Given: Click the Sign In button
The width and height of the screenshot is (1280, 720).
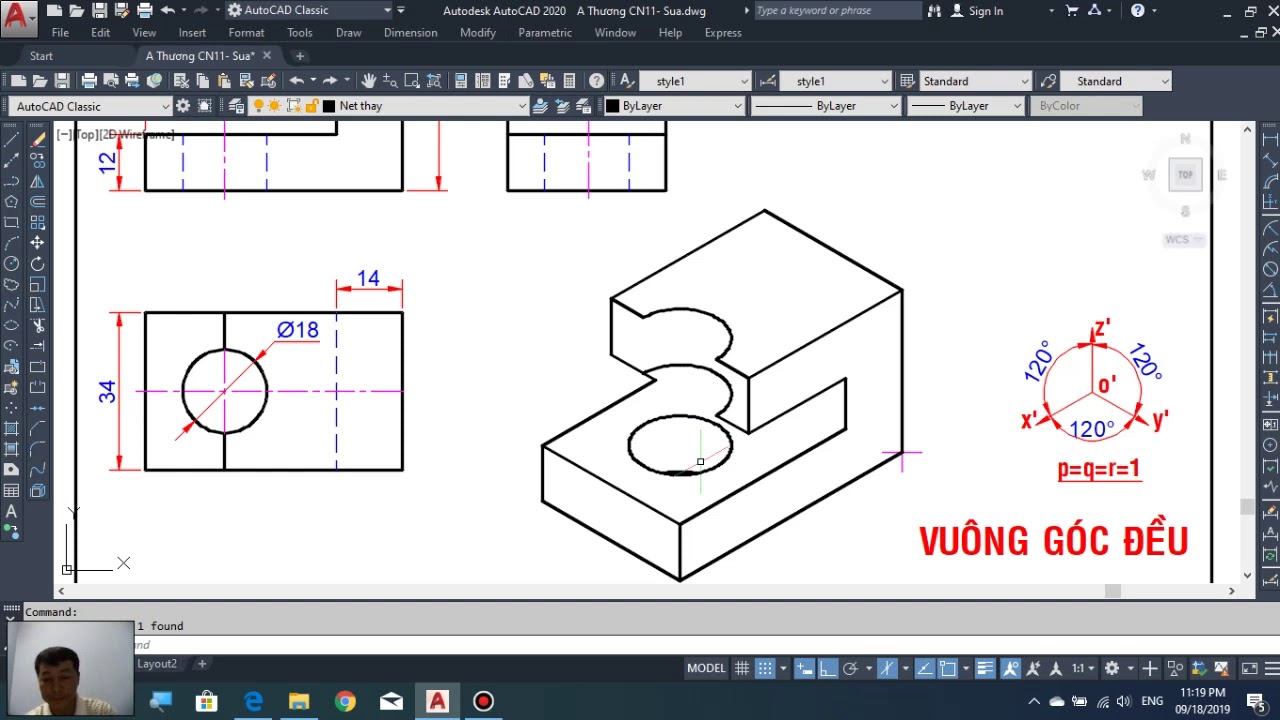Looking at the screenshot, I should [x=977, y=11].
